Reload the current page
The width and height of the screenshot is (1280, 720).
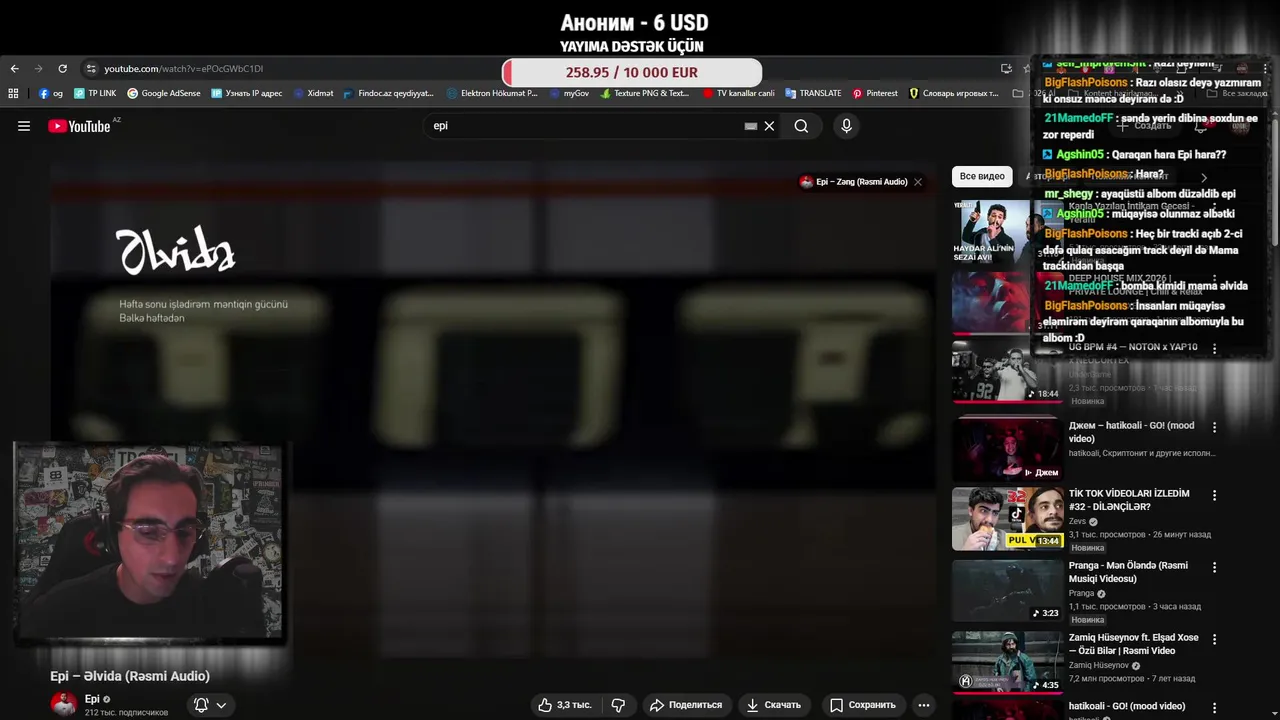coord(62,69)
